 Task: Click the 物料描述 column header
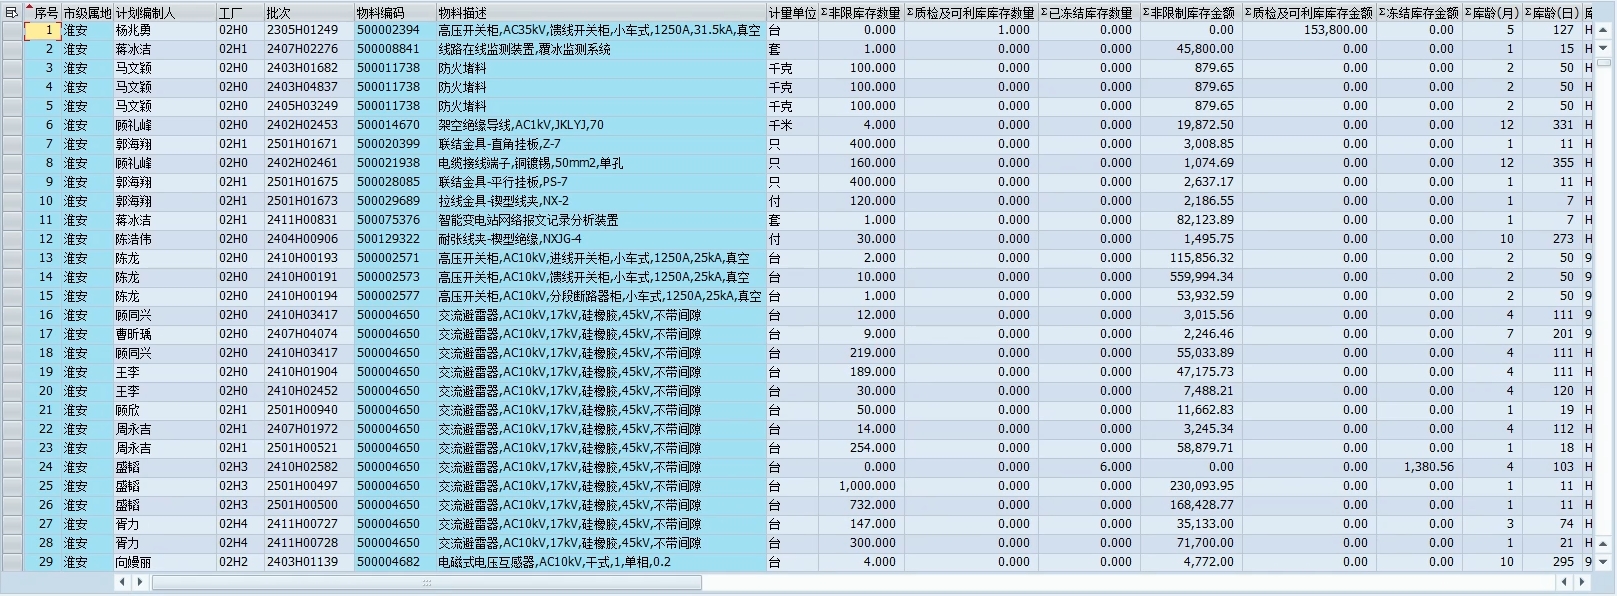[600, 13]
